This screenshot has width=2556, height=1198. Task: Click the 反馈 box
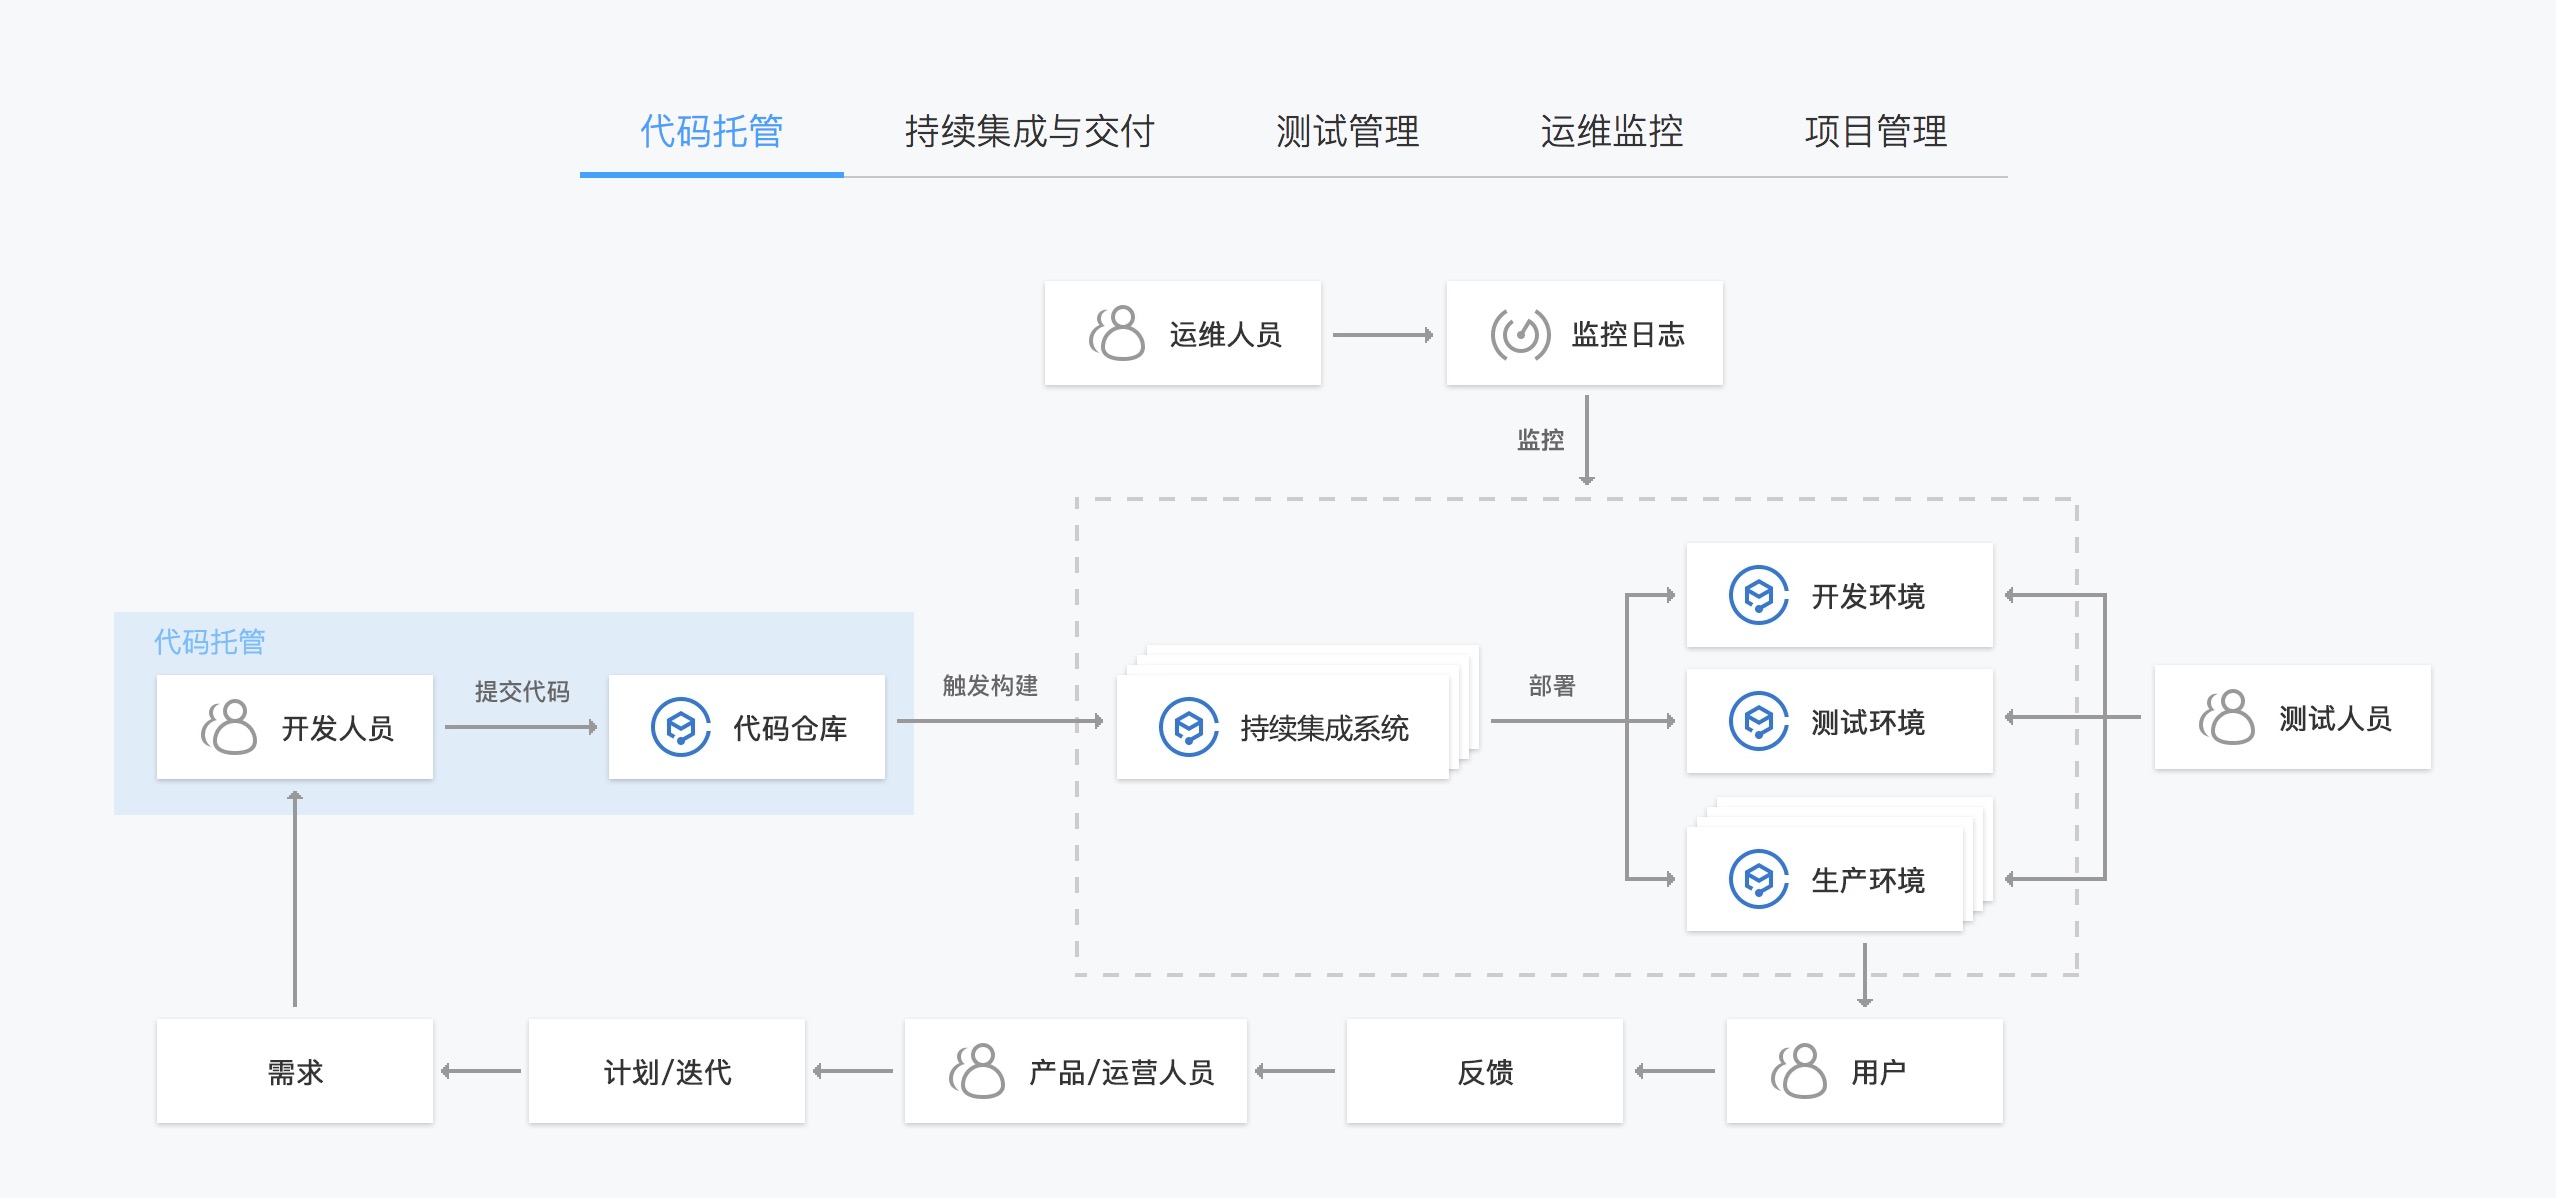point(1485,1071)
